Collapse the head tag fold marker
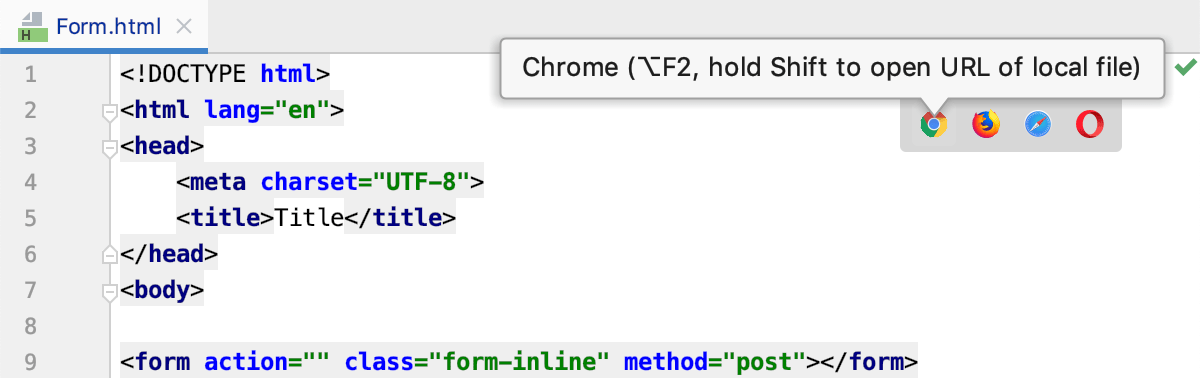Image resolution: width=1200 pixels, height=378 pixels. coord(110,148)
